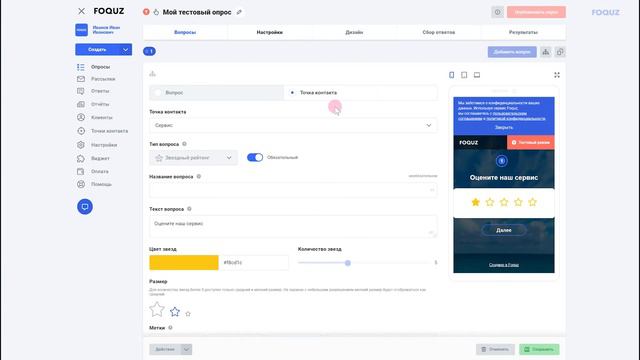Screen dimensions: 640x360
Task: Open the Точка контакта dropdown showing Сервис
Action: pos(293,125)
